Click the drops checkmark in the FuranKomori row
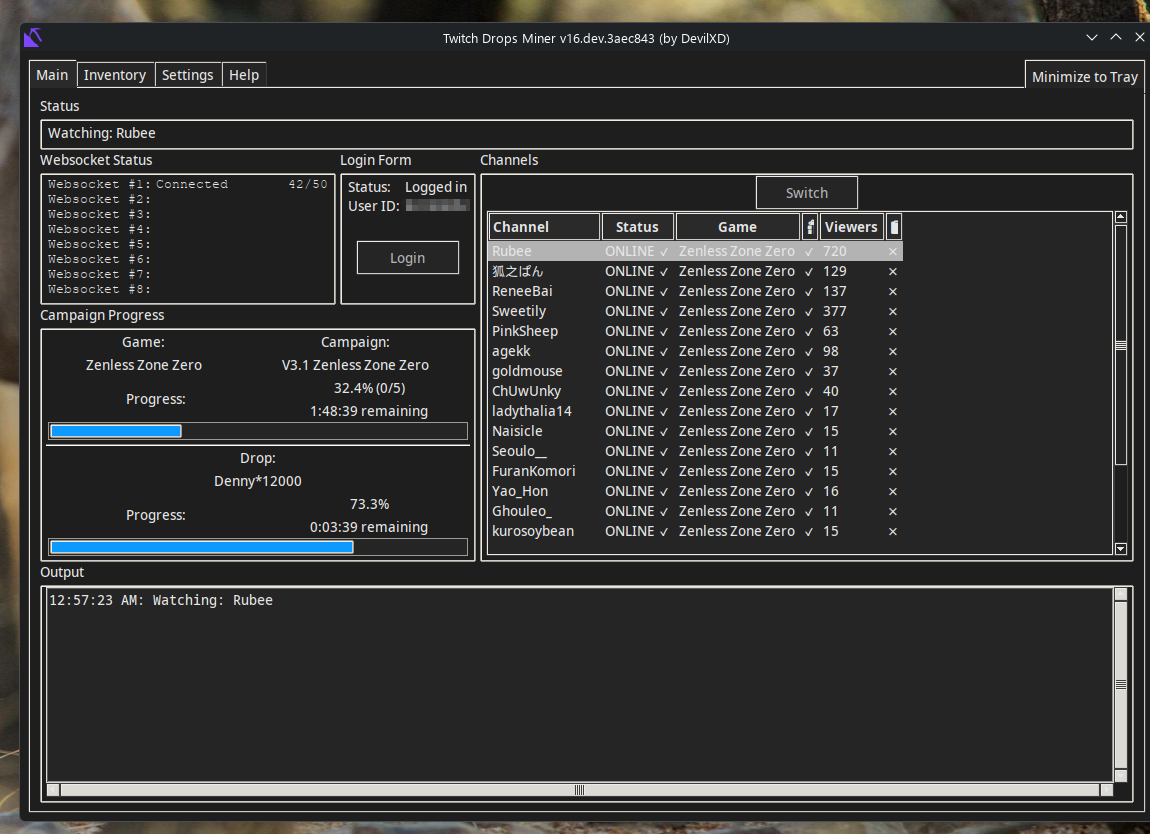Image resolution: width=1150 pixels, height=834 pixels. pos(809,472)
